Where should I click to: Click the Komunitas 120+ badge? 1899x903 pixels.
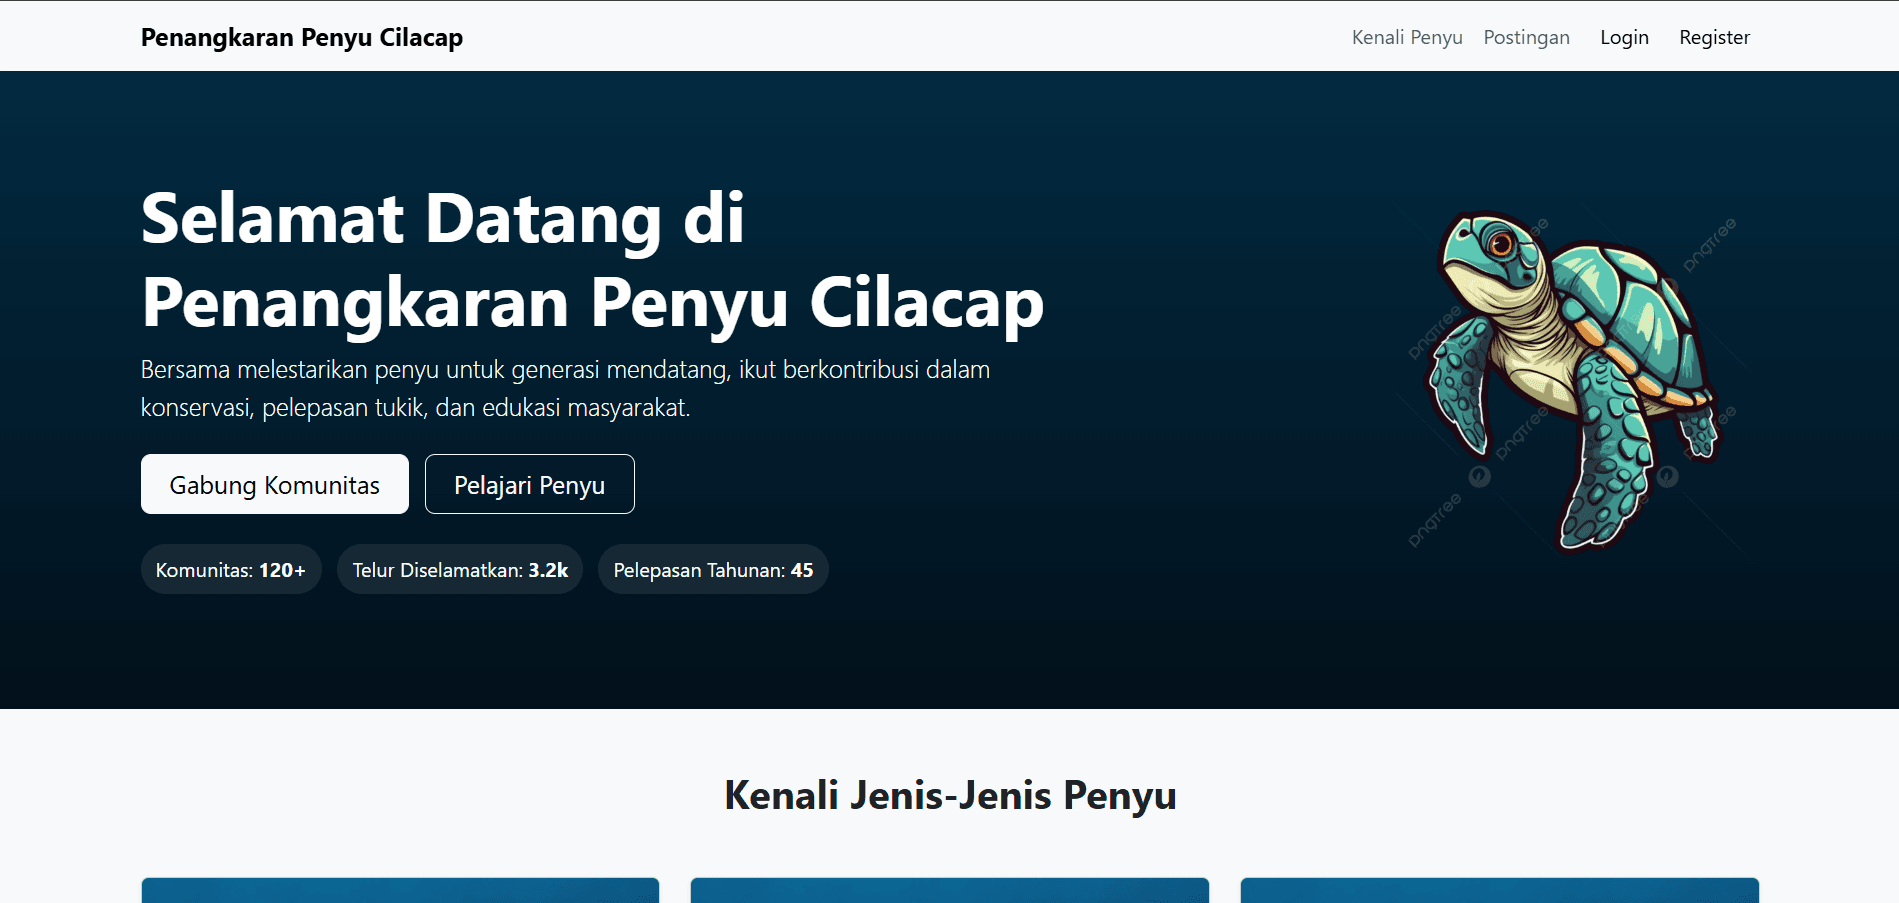coord(231,570)
